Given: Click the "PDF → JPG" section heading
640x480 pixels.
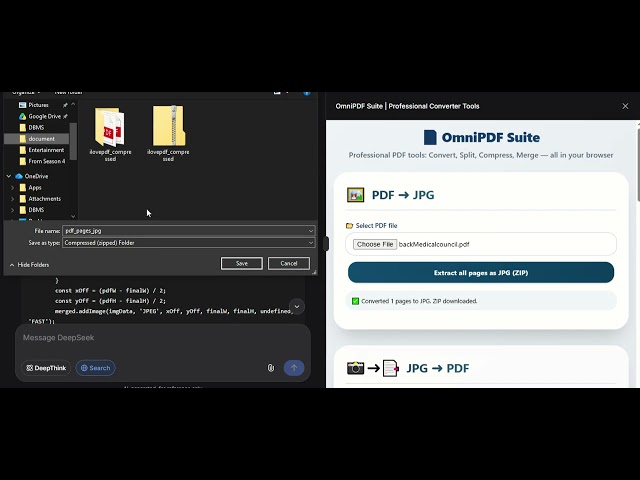Looking at the screenshot, I should (x=403, y=195).
